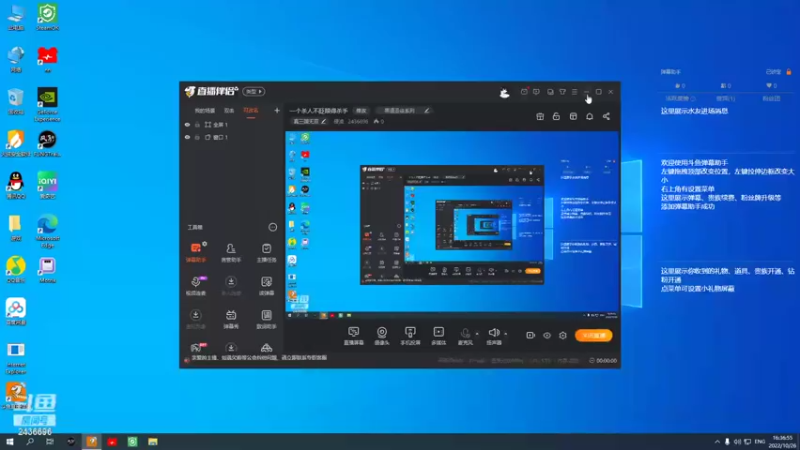Add 手机投屏 phone mirroring source
The height and width of the screenshot is (450, 800).
[x=410, y=336]
